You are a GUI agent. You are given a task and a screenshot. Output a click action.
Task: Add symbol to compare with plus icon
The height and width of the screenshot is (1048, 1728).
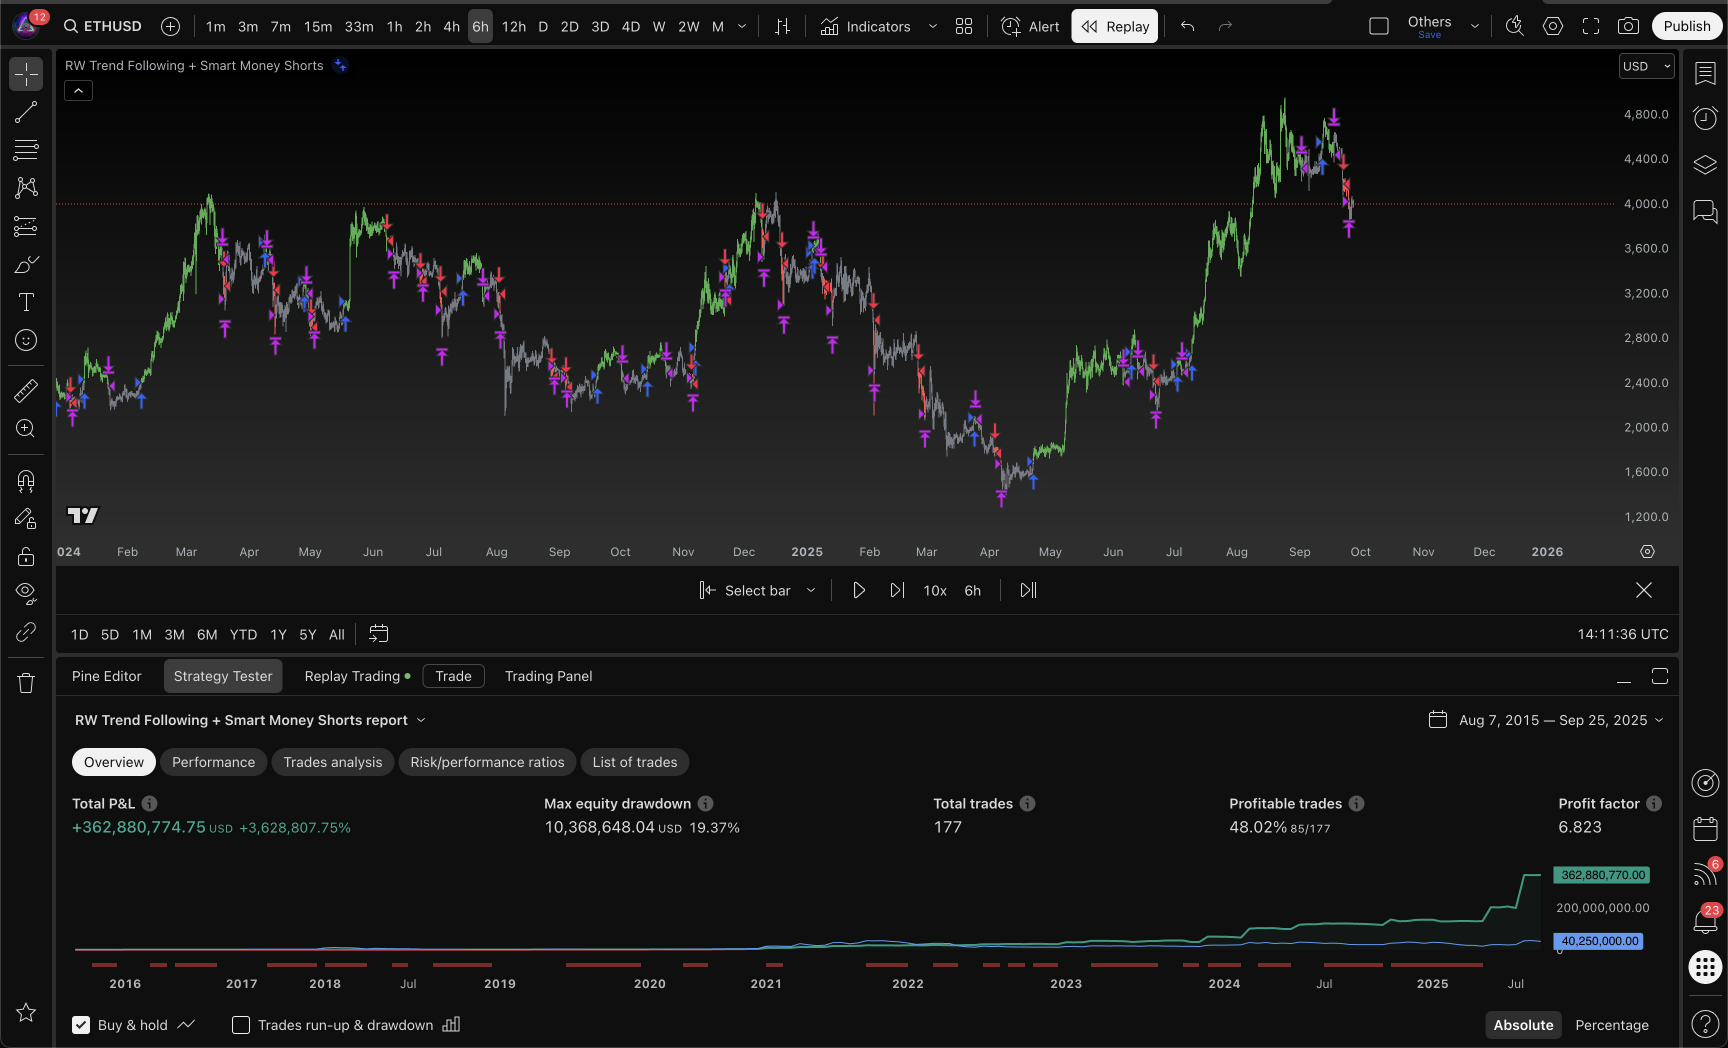[x=171, y=26]
